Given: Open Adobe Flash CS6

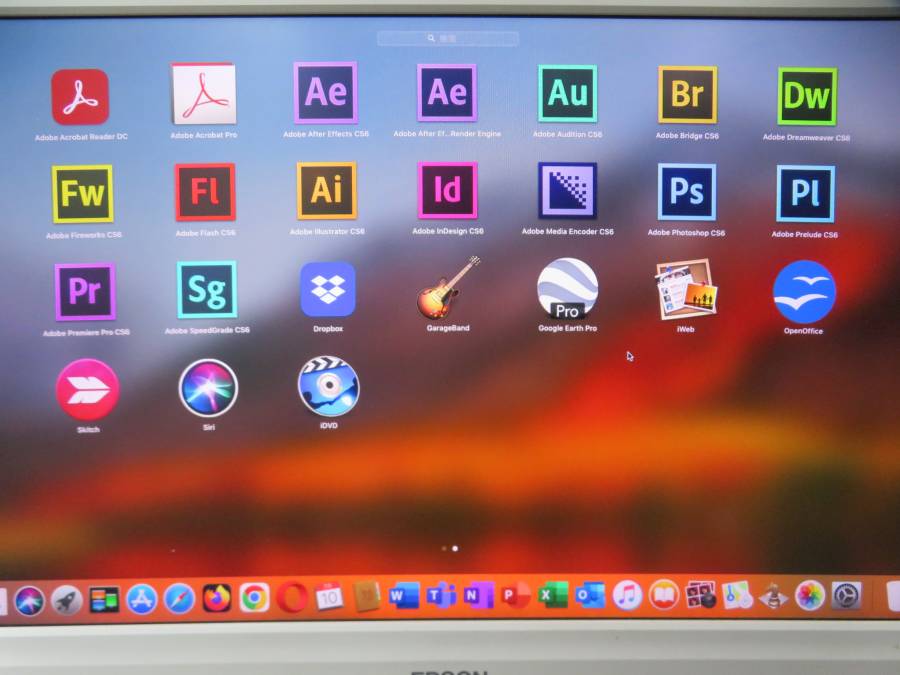Looking at the screenshot, I should coord(205,192).
